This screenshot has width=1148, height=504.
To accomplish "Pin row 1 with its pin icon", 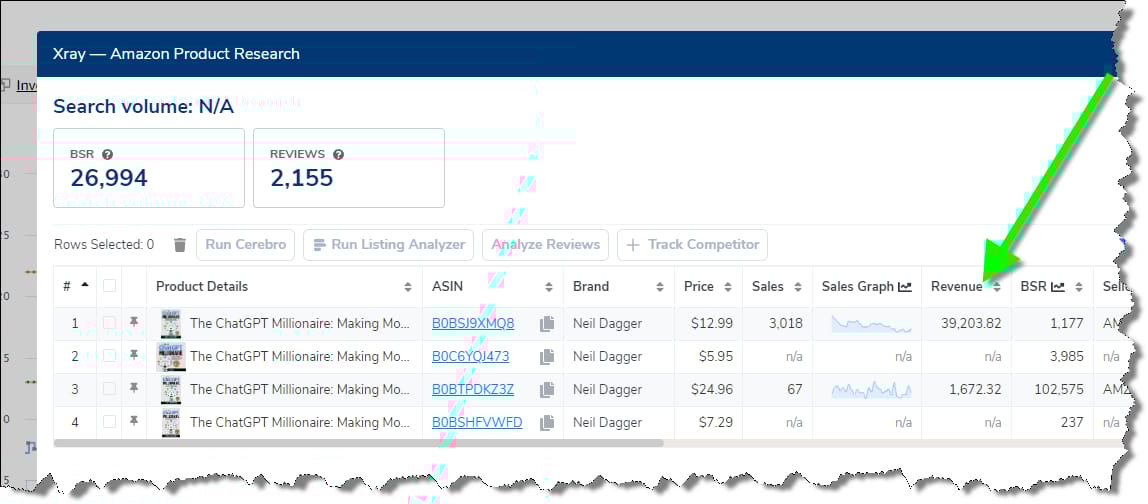I will pos(133,322).
